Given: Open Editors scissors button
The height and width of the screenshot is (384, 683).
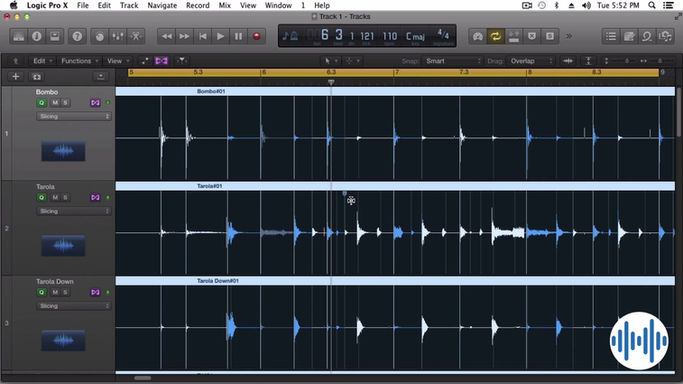Looking at the screenshot, I should [136, 36].
